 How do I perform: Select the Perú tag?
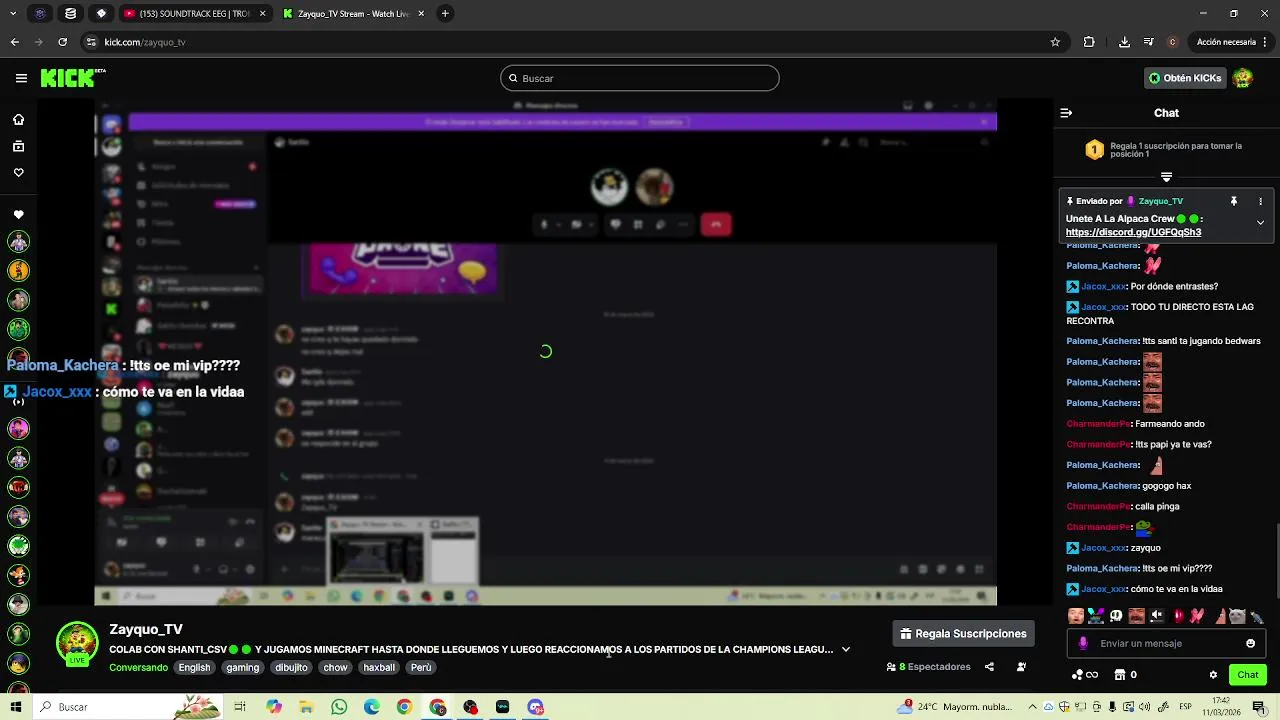tap(421, 667)
